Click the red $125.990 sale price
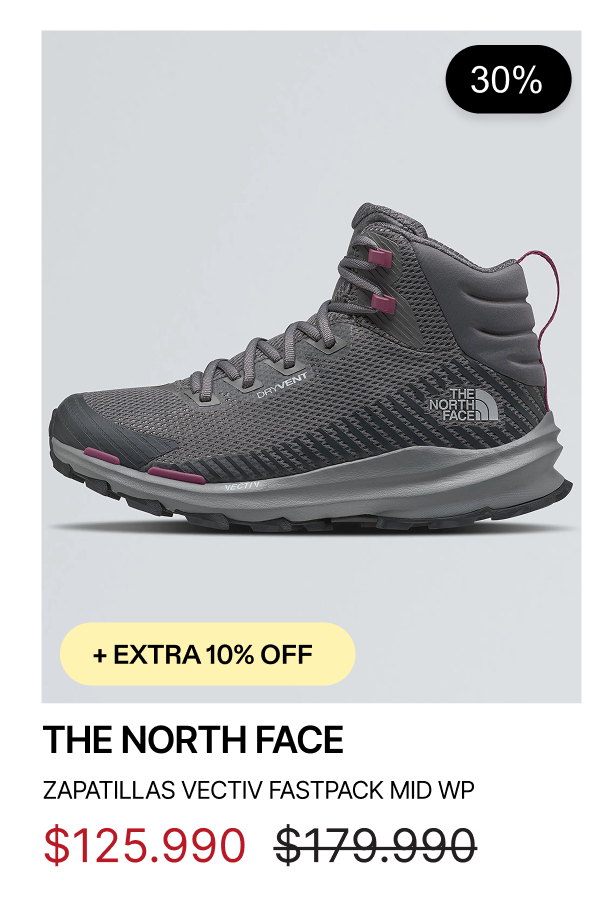This screenshot has width=600, height=901. pyautogui.click(x=145, y=845)
